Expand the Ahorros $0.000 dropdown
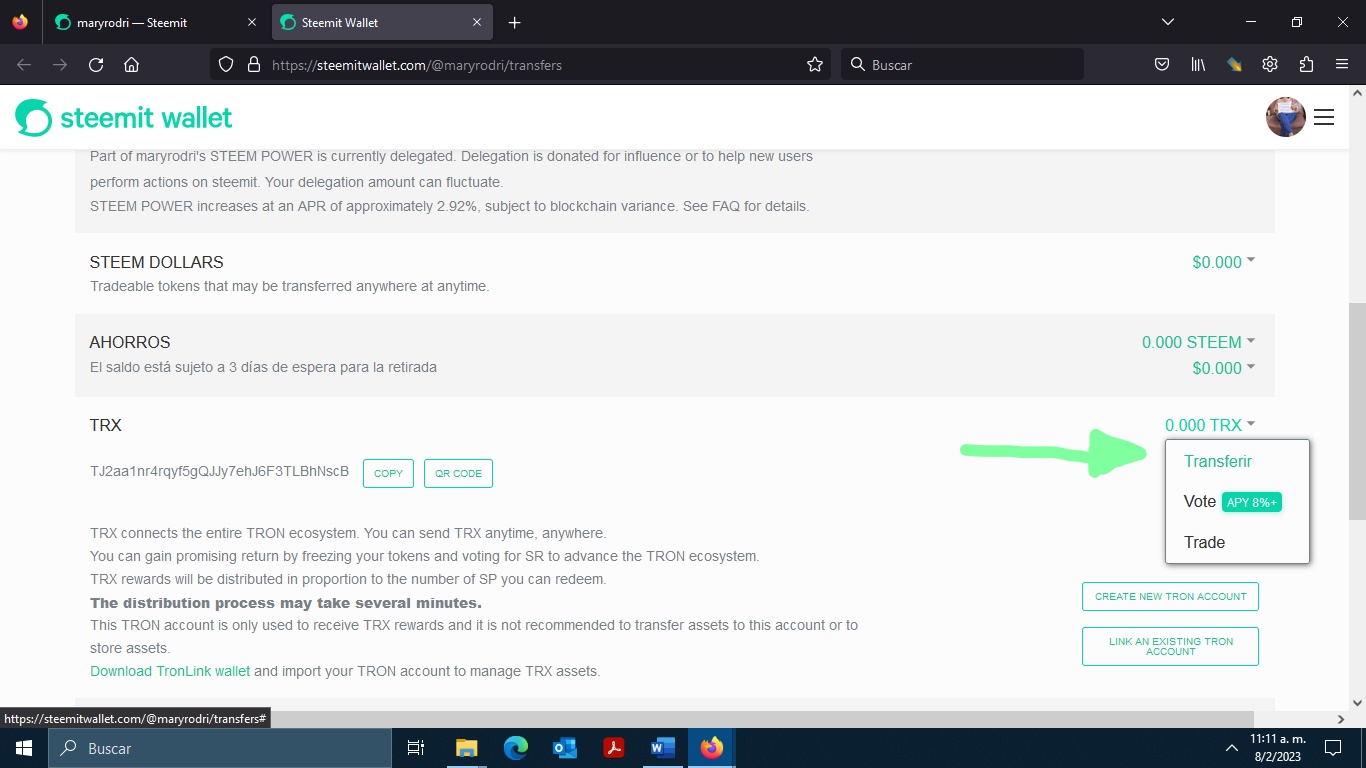 tap(1223, 368)
